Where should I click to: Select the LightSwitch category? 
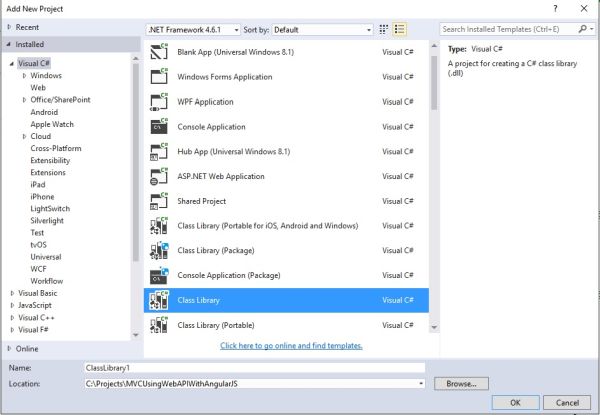50,209
